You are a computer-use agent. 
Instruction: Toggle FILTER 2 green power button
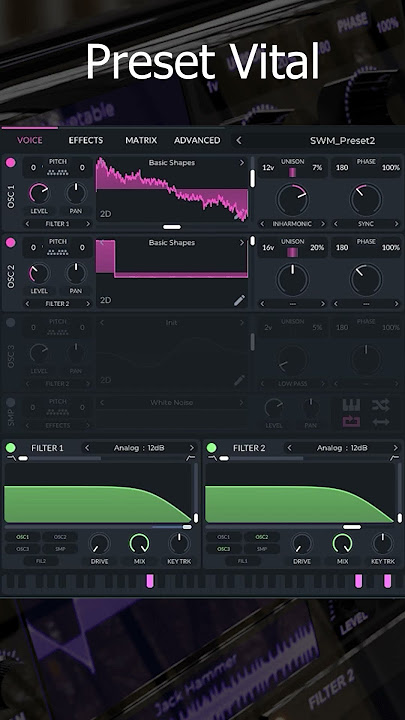click(x=211, y=448)
